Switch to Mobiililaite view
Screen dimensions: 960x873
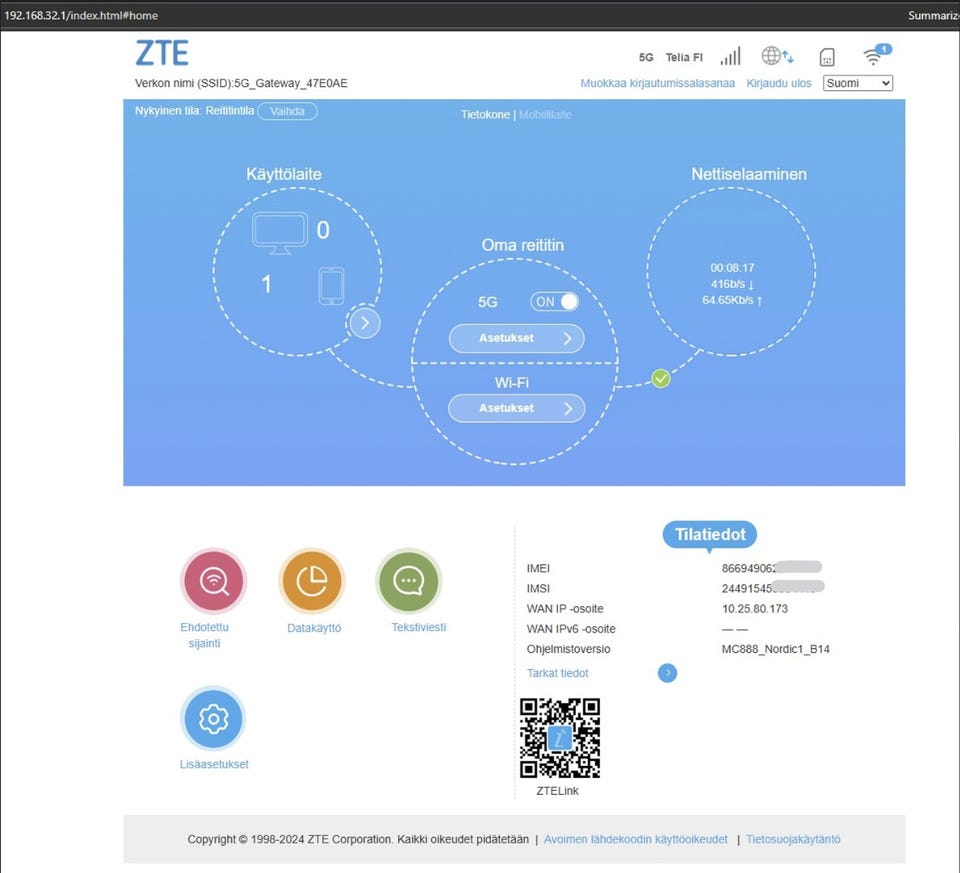(545, 114)
